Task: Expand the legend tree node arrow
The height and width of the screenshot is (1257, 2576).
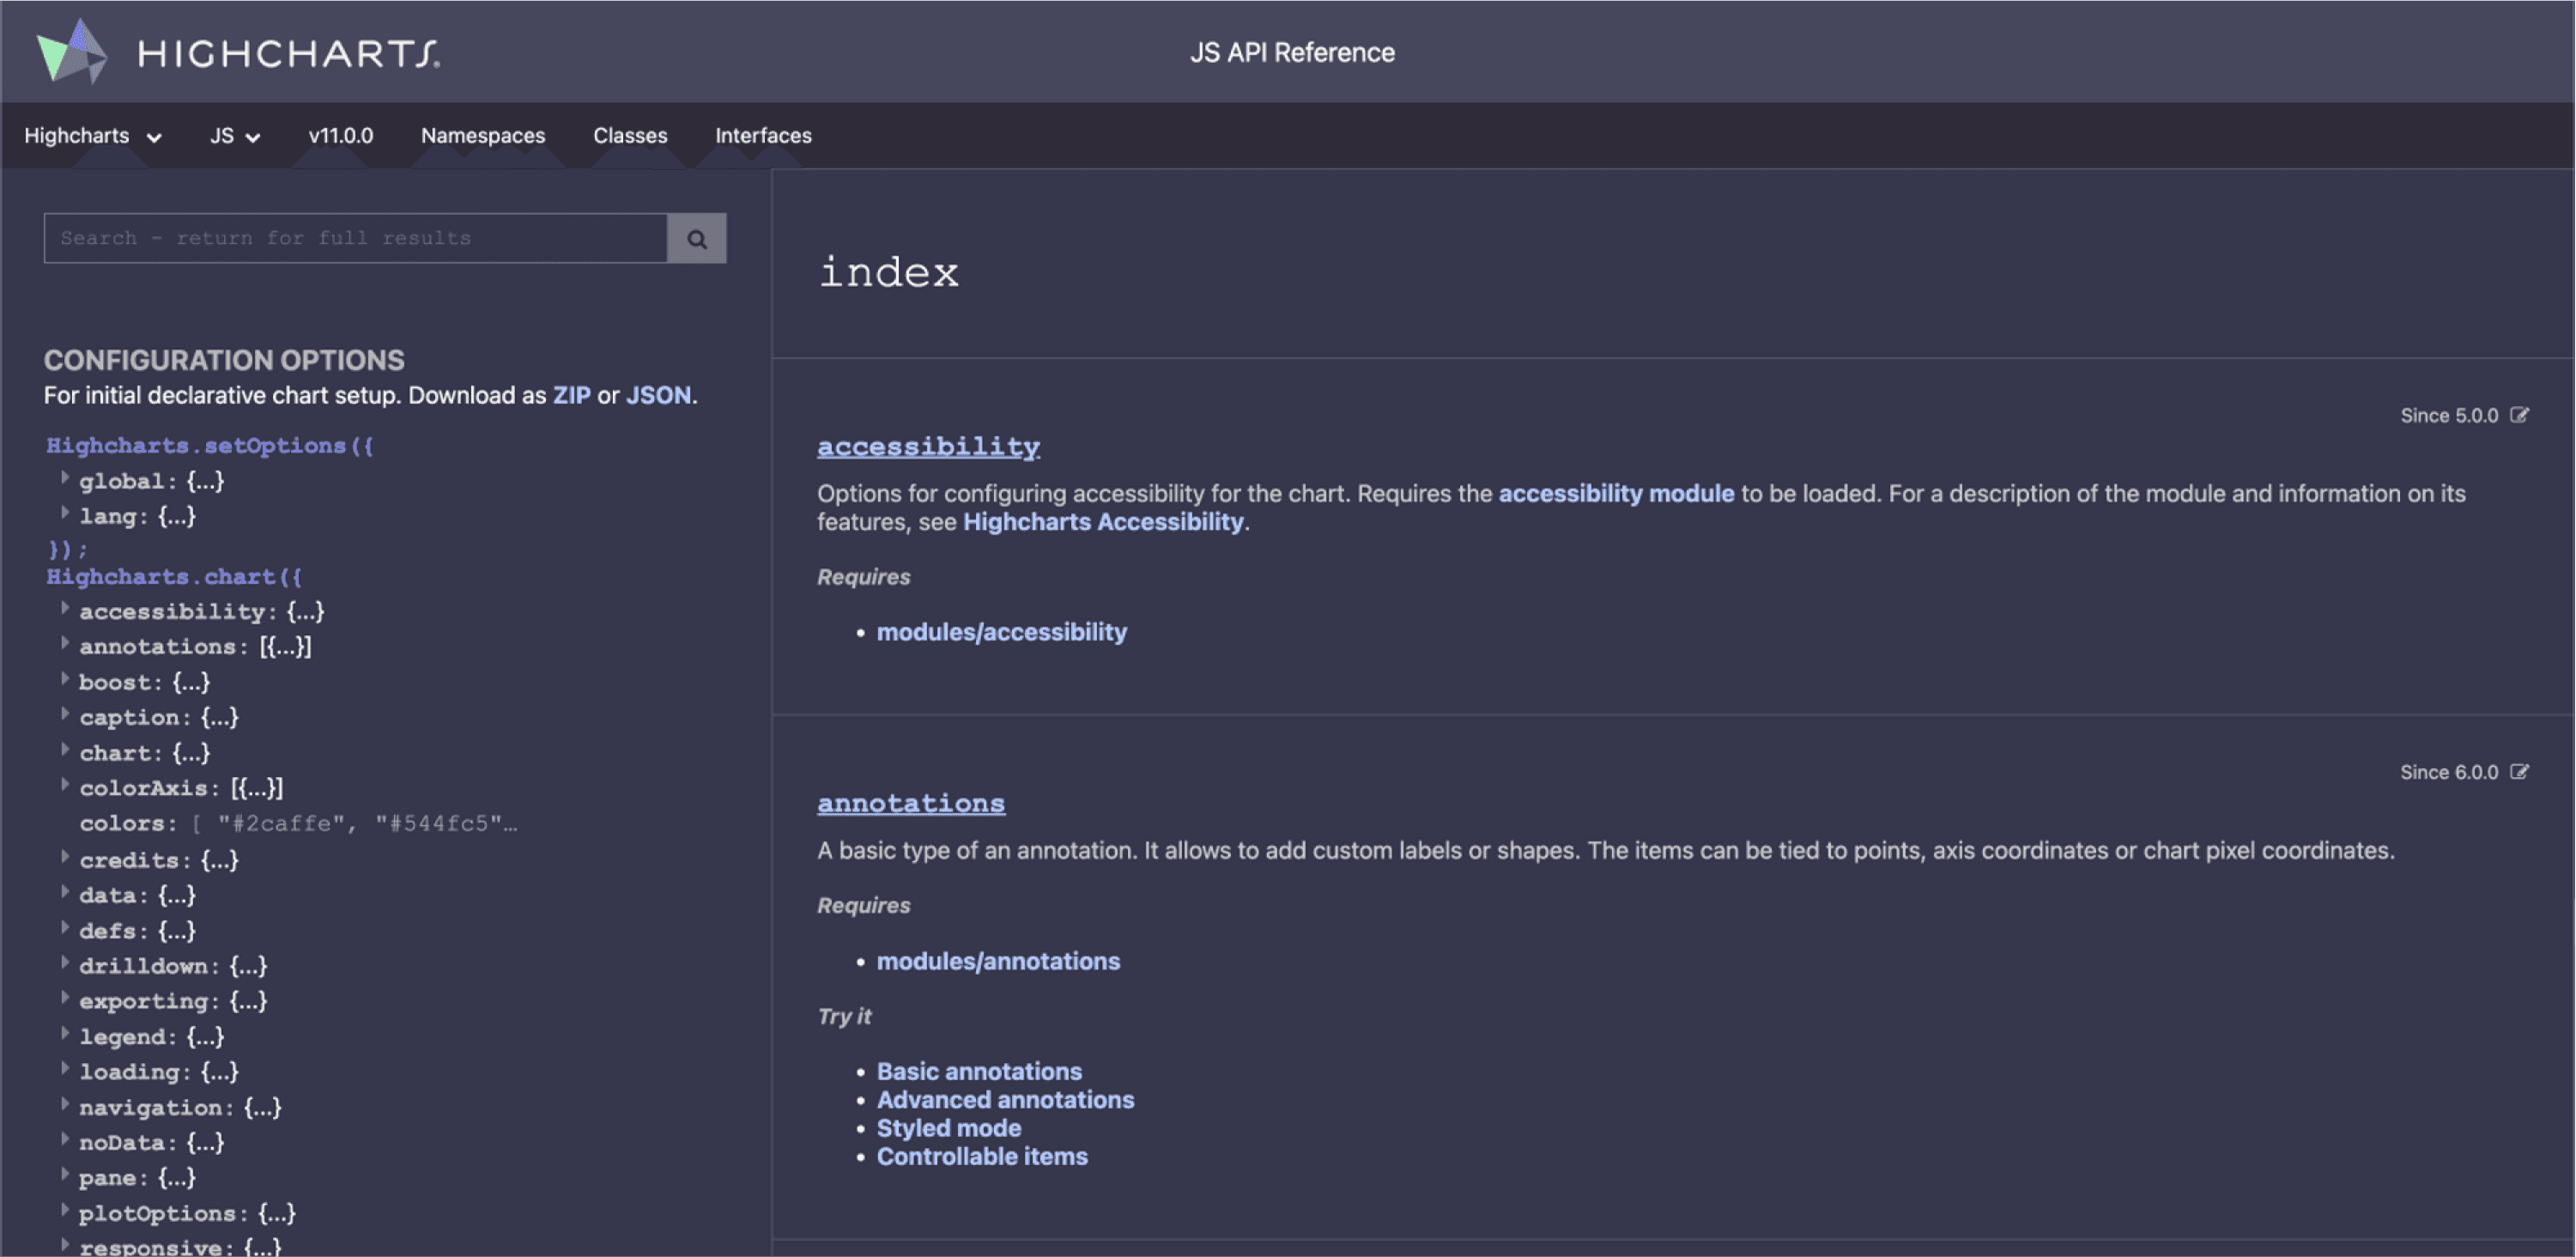Action: click(x=65, y=1034)
